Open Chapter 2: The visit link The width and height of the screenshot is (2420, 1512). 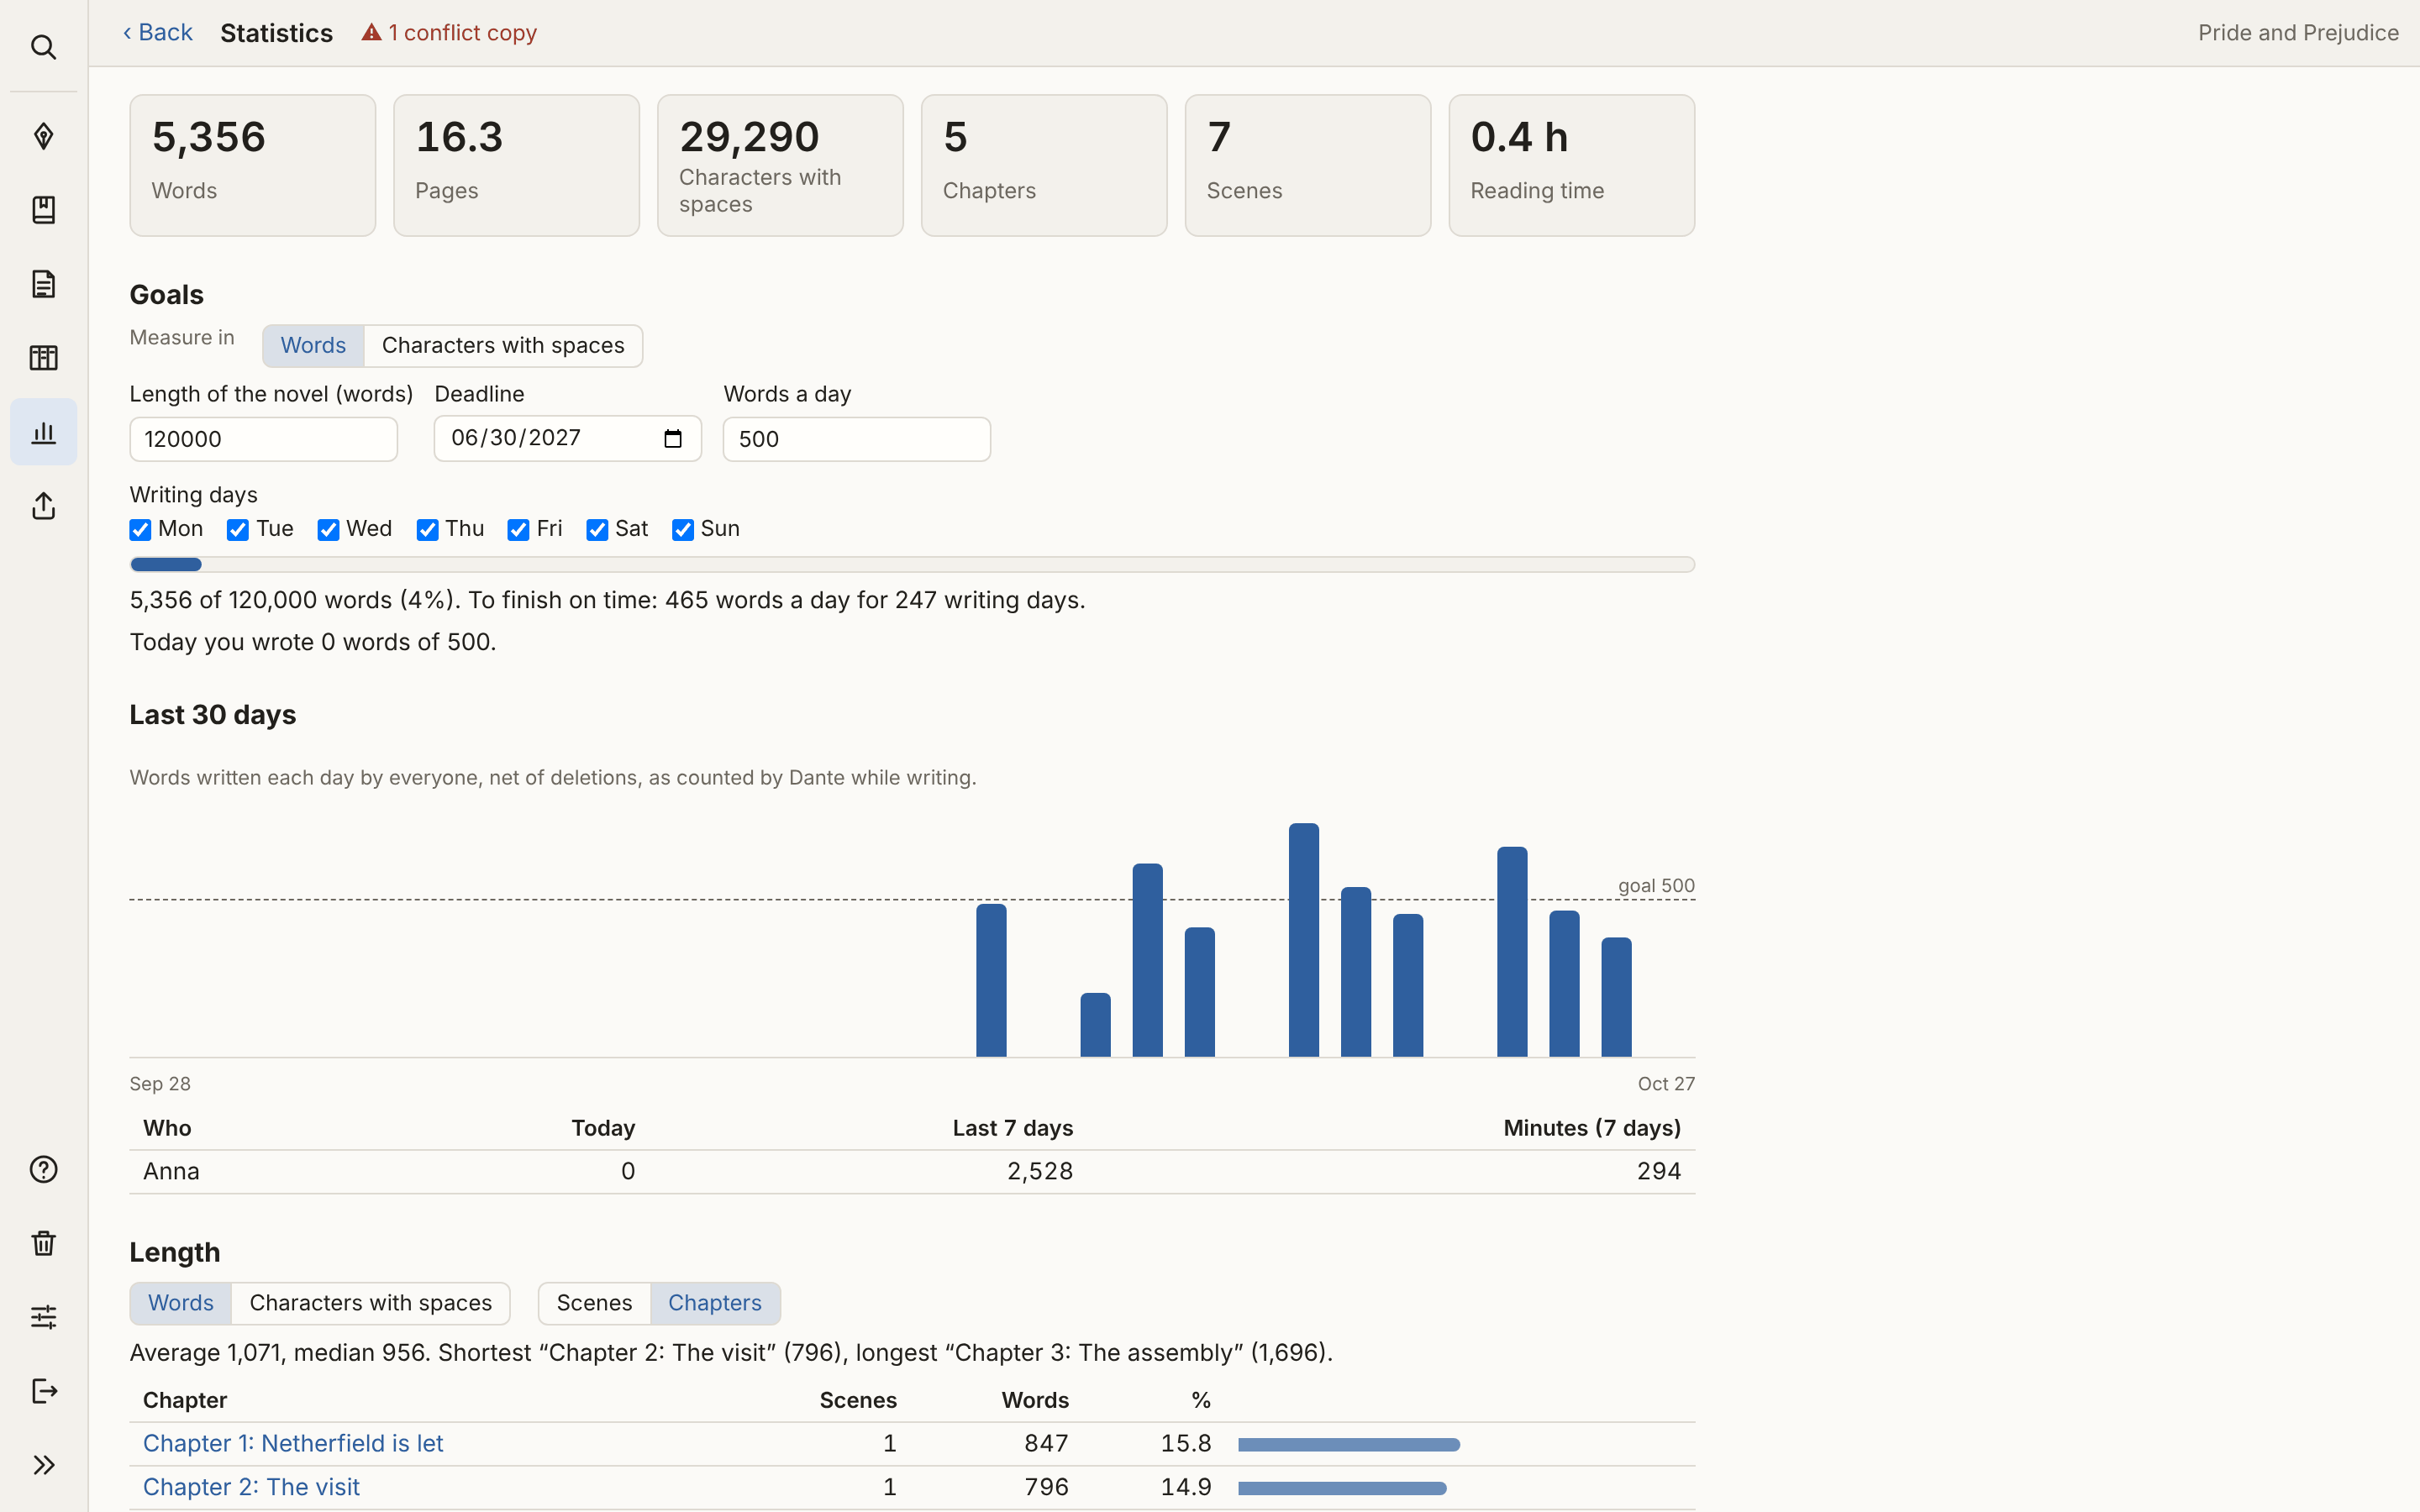point(251,1487)
